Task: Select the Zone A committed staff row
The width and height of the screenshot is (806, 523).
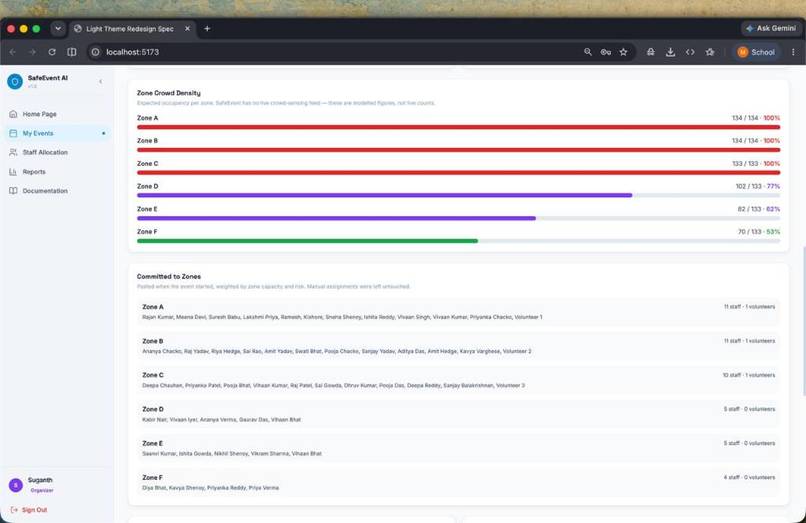Action: tap(459, 312)
